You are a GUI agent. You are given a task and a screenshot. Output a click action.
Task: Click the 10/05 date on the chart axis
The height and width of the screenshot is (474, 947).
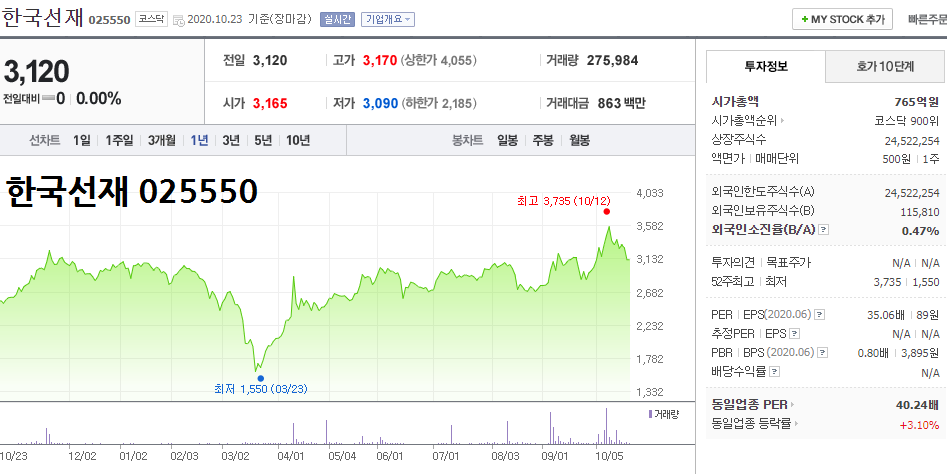609,455
